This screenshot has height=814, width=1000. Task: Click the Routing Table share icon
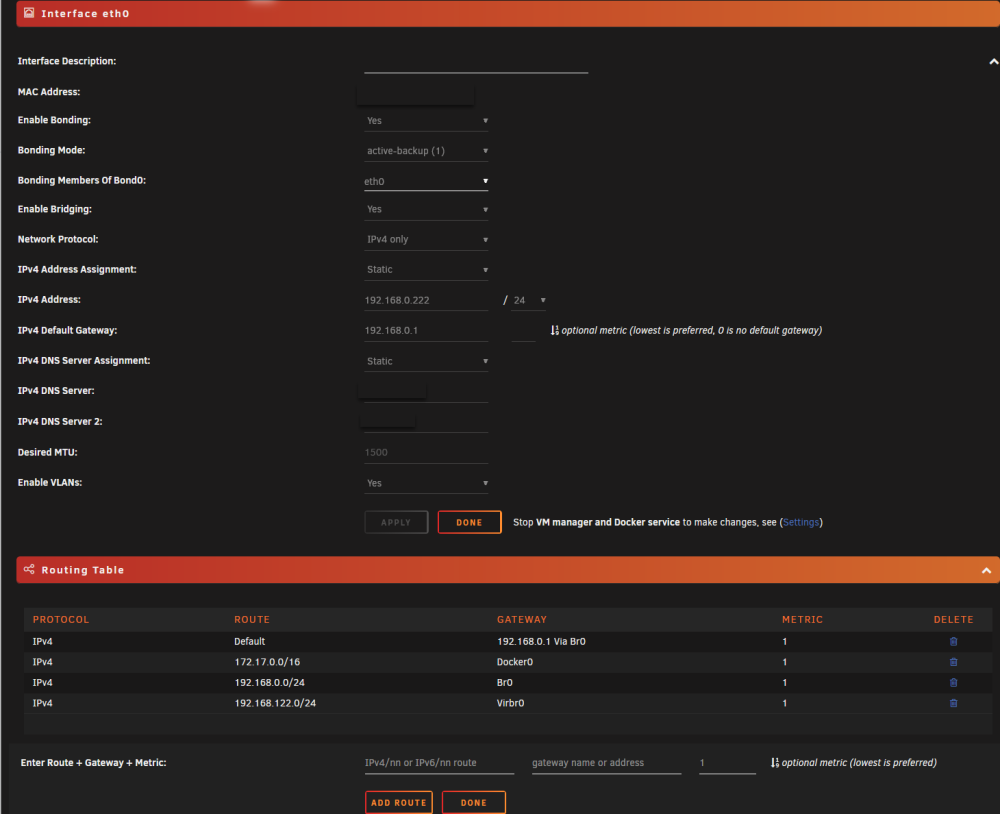coord(29,569)
